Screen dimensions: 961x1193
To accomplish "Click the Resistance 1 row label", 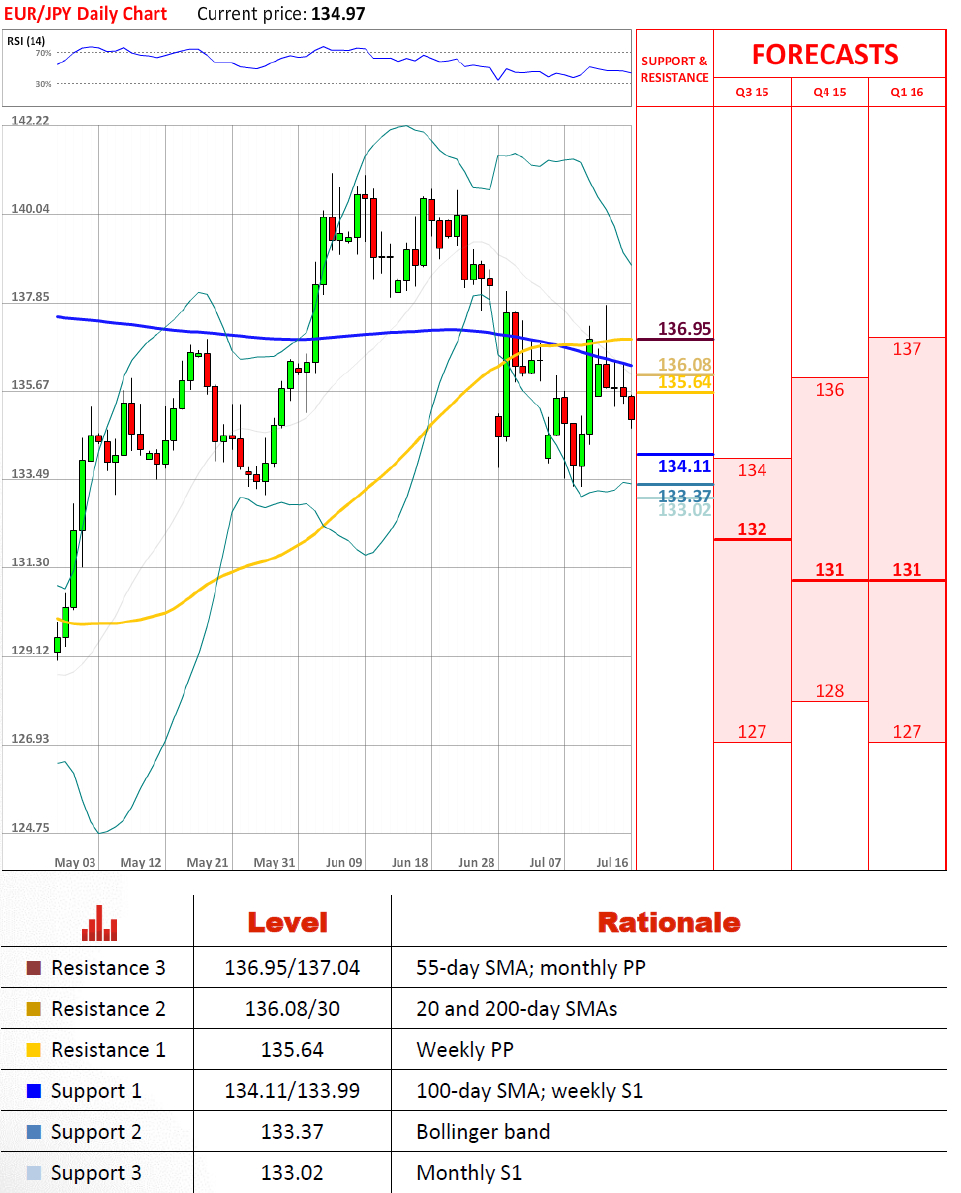I will coord(108,1050).
